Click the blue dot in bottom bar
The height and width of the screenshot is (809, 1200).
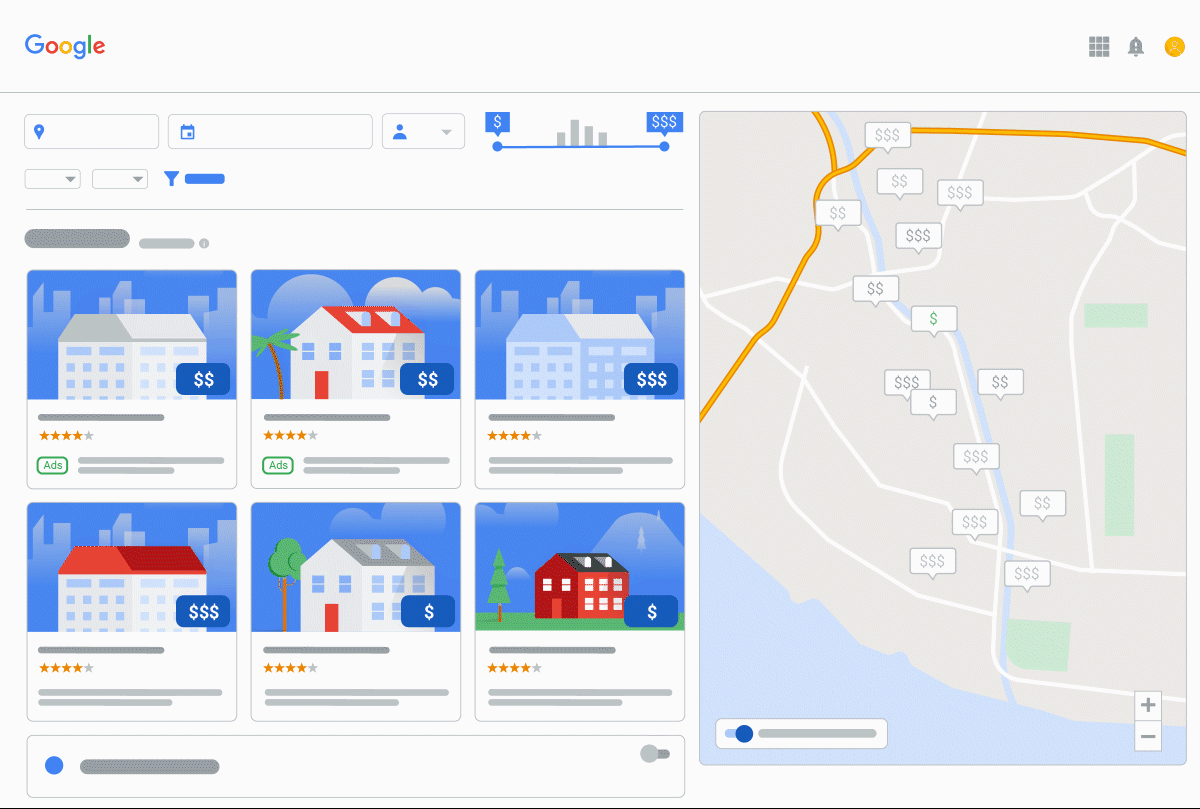[55, 765]
